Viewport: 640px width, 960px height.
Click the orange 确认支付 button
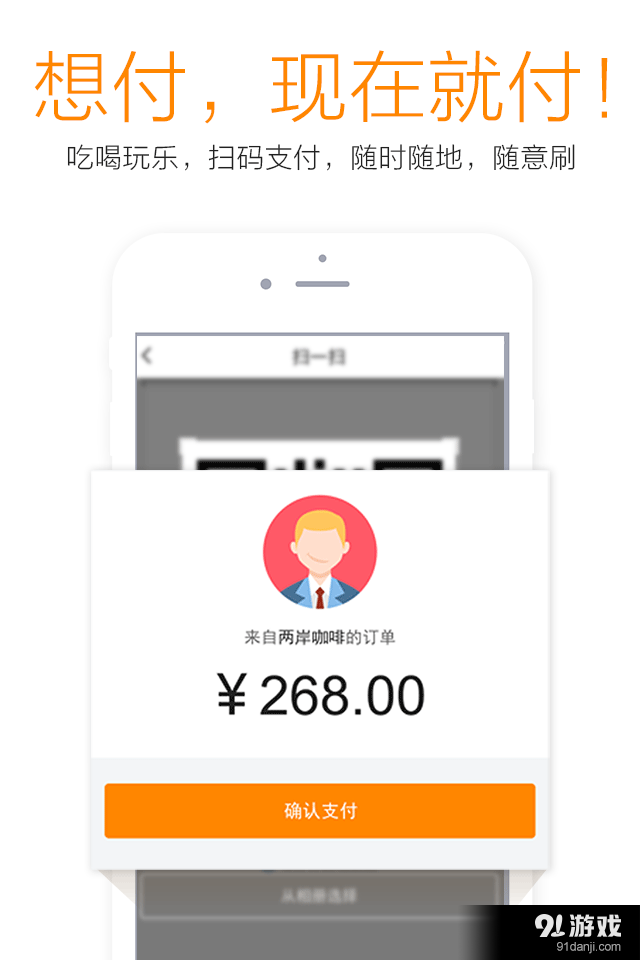[x=320, y=811]
